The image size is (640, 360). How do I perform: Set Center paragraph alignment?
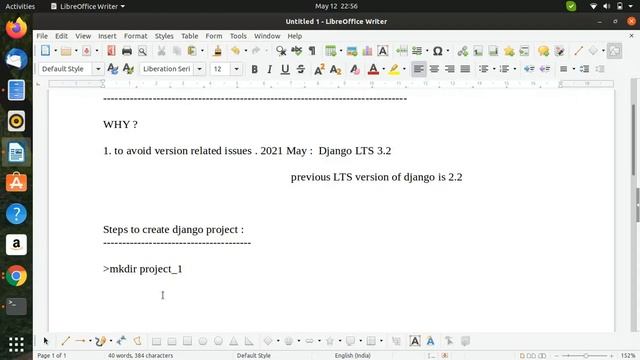click(x=434, y=69)
